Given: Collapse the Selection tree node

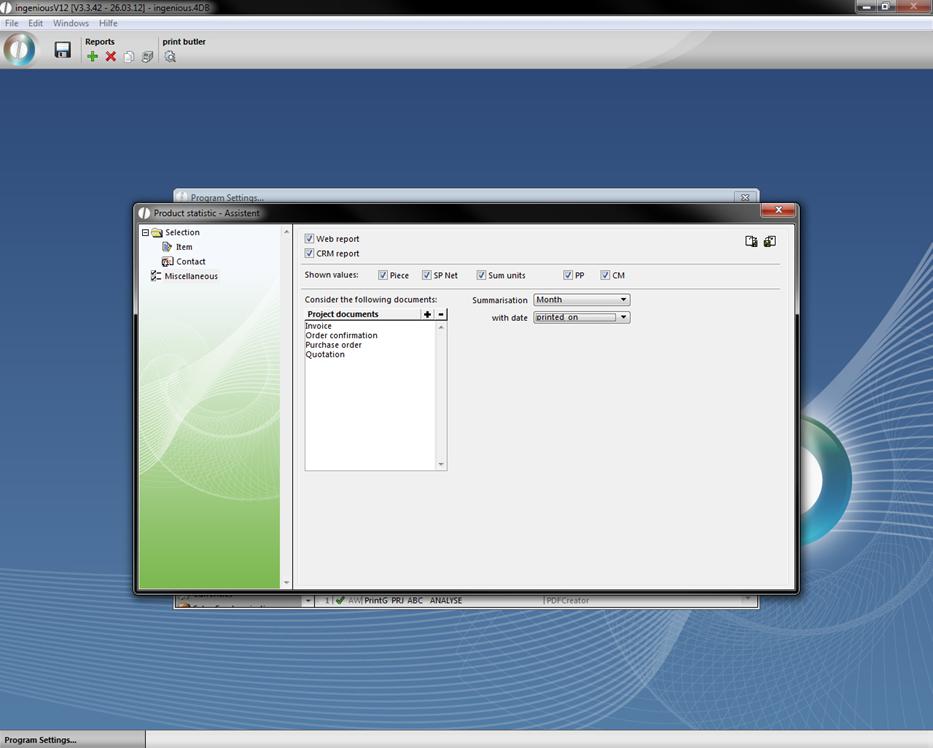Looking at the screenshot, I should pos(145,233).
